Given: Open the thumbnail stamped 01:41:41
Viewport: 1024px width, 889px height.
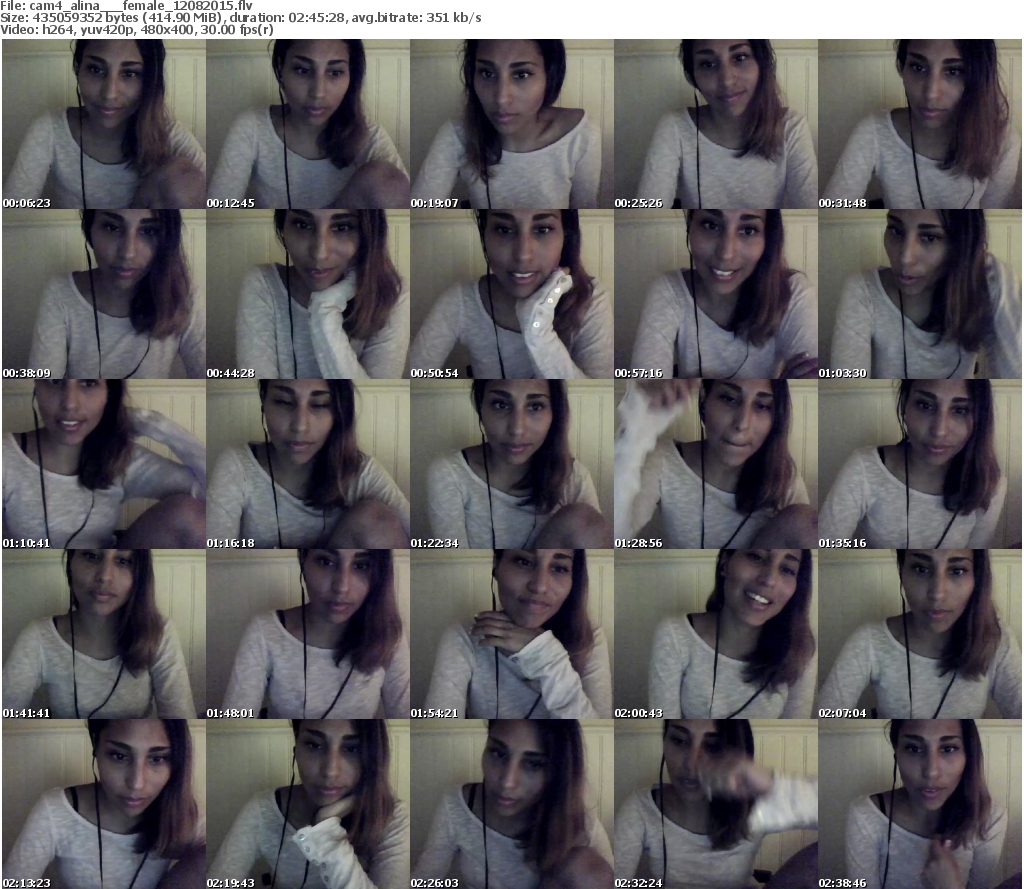Looking at the screenshot, I should click(104, 634).
